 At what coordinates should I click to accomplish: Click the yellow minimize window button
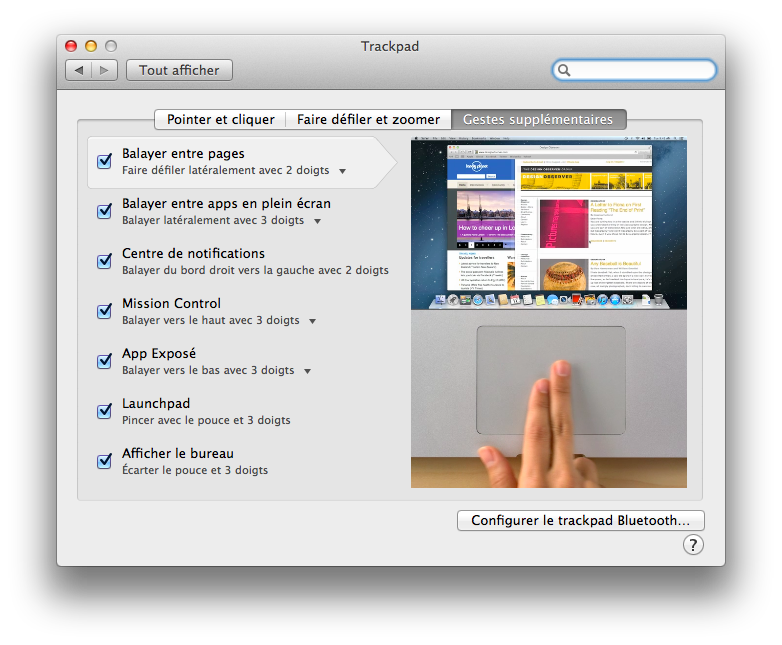(91, 46)
